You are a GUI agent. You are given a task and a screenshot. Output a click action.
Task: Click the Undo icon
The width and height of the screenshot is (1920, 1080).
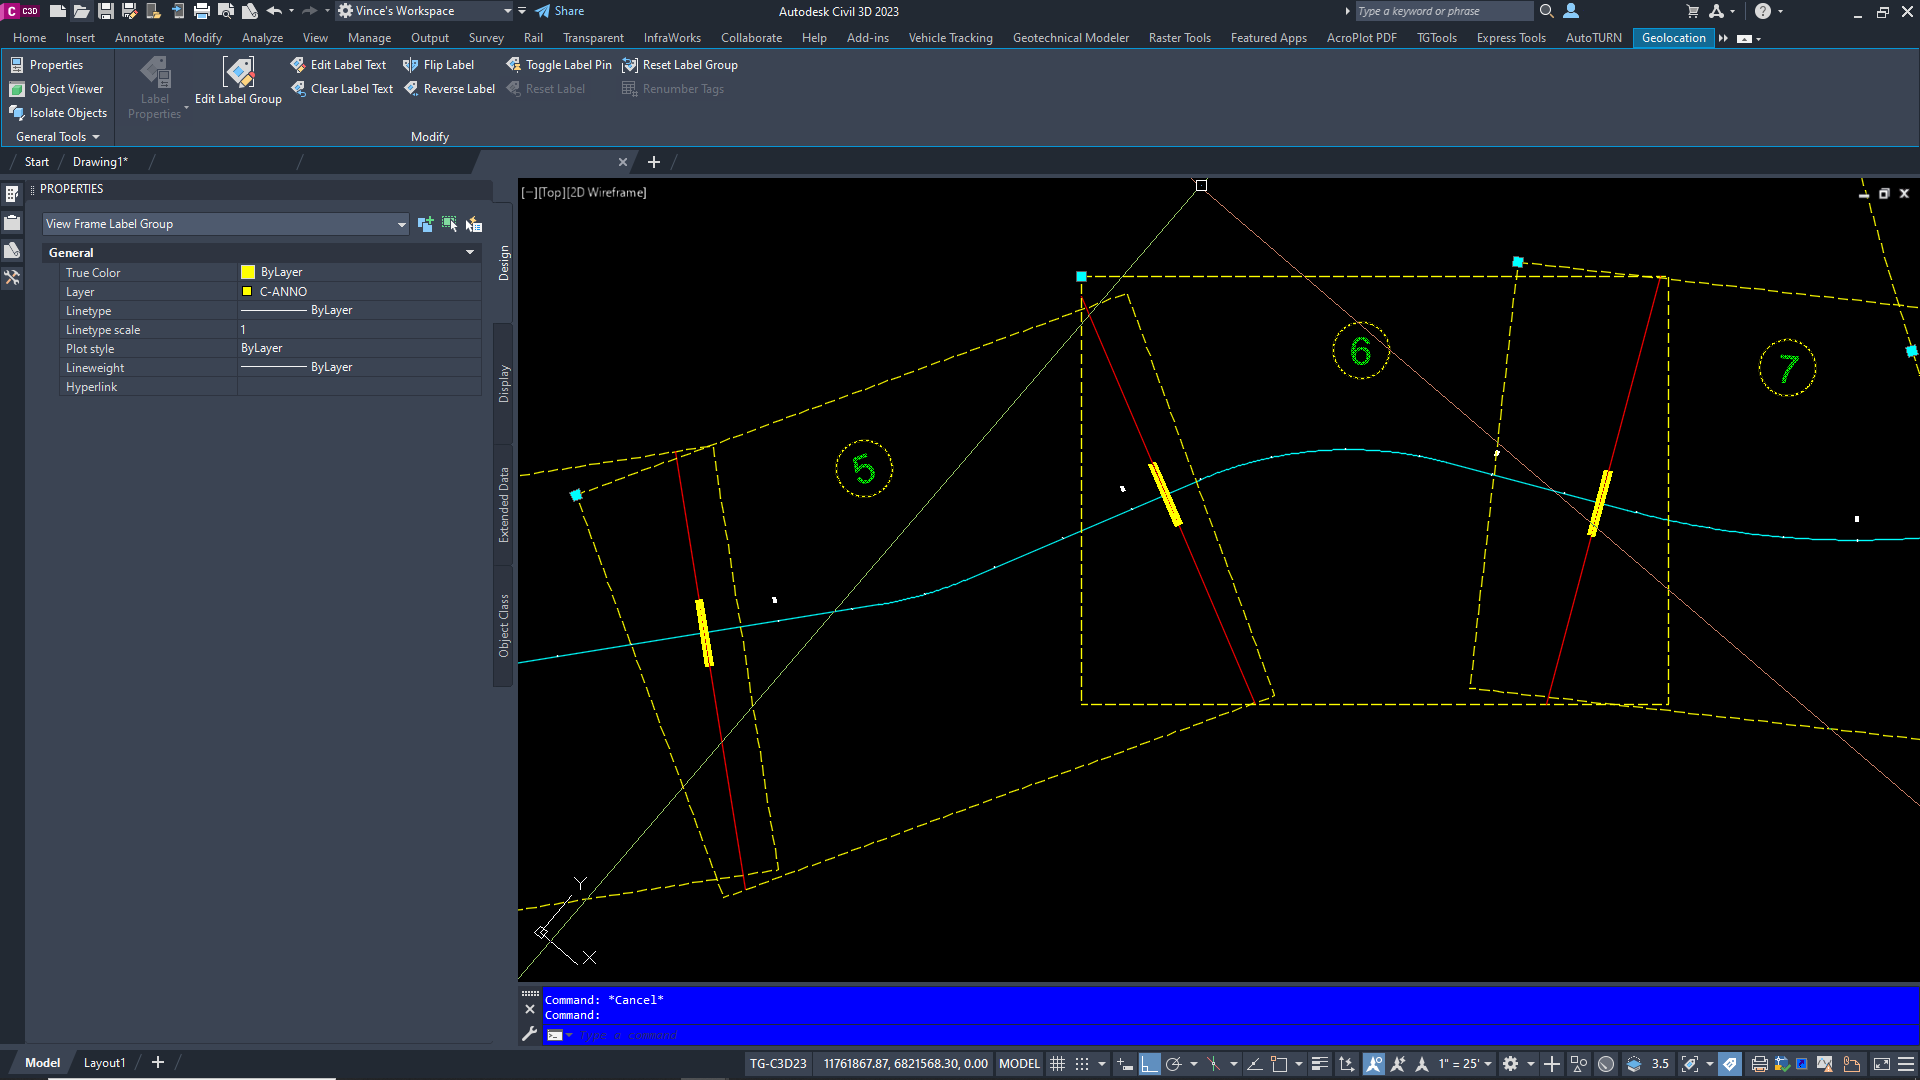[272, 11]
